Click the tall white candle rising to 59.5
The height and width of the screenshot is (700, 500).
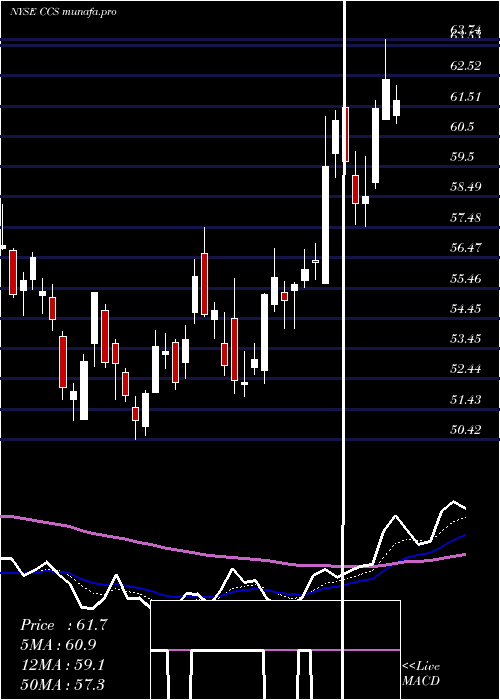pos(325,225)
